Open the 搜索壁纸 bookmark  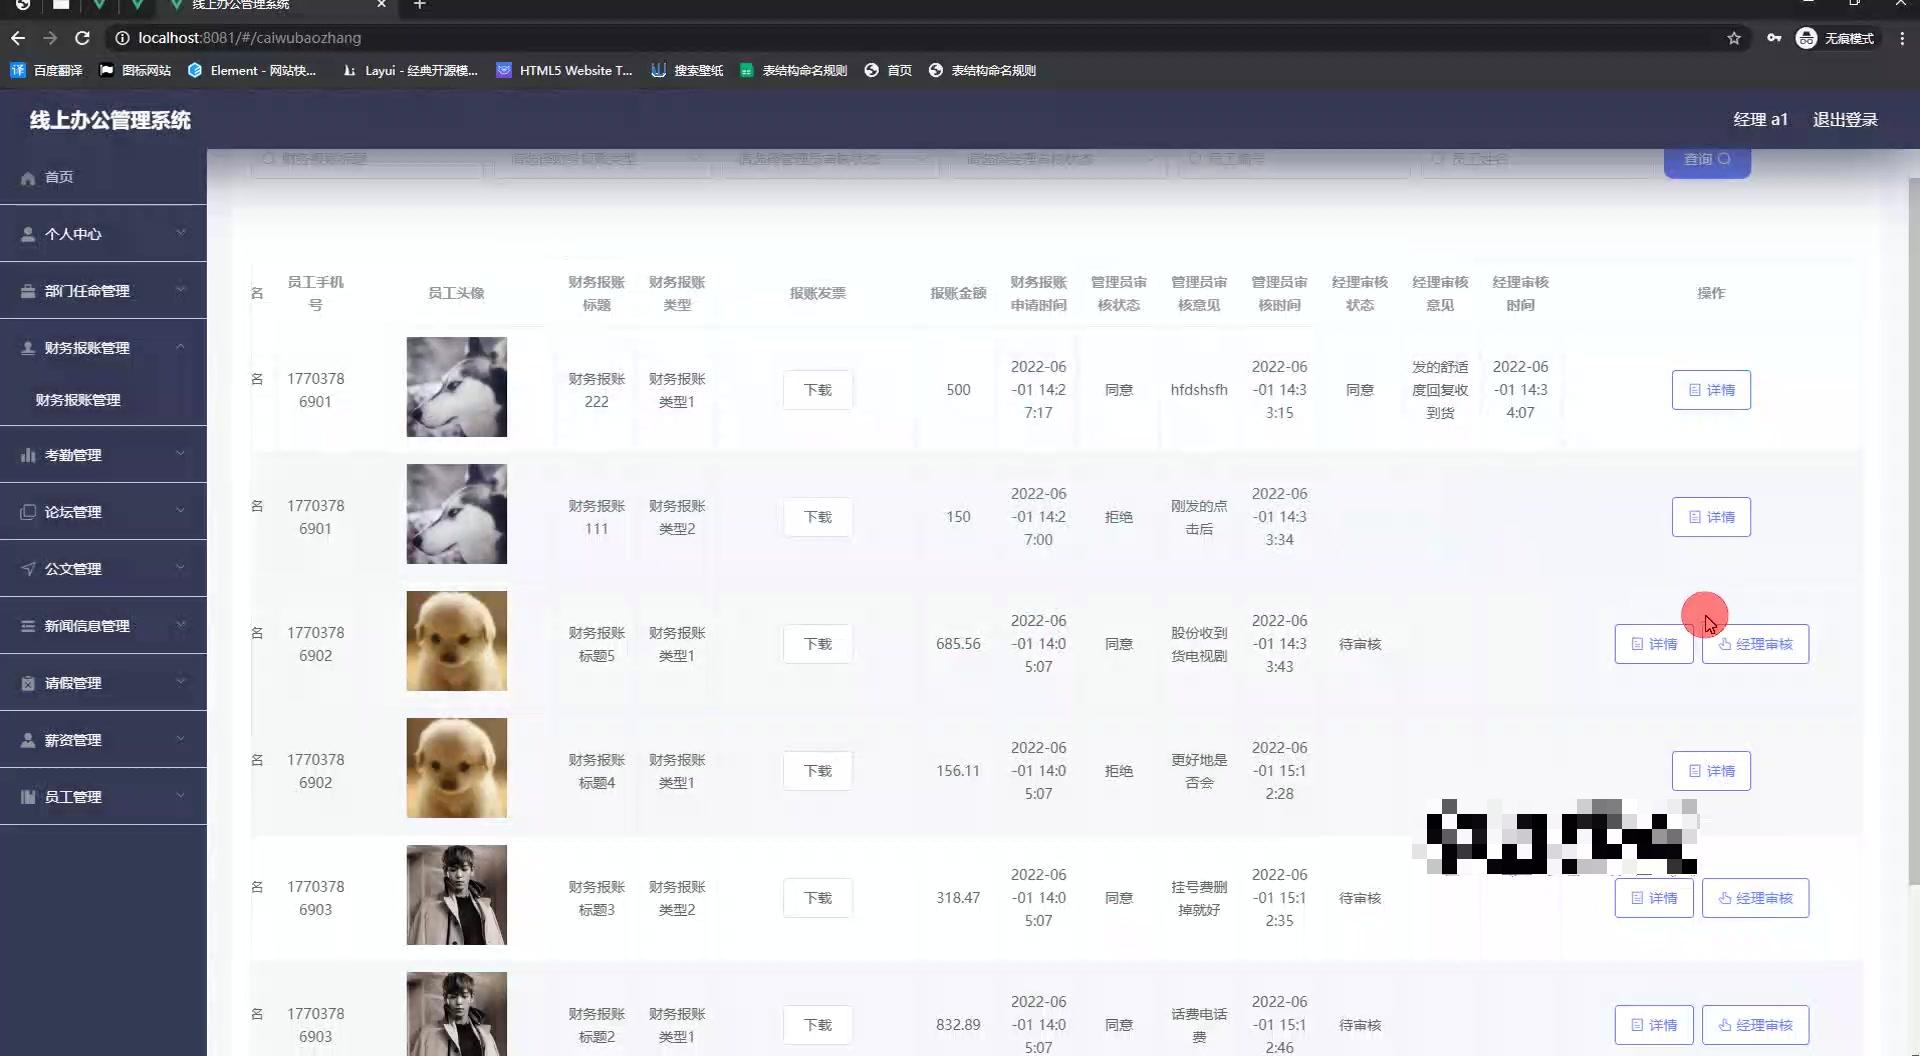(x=687, y=70)
